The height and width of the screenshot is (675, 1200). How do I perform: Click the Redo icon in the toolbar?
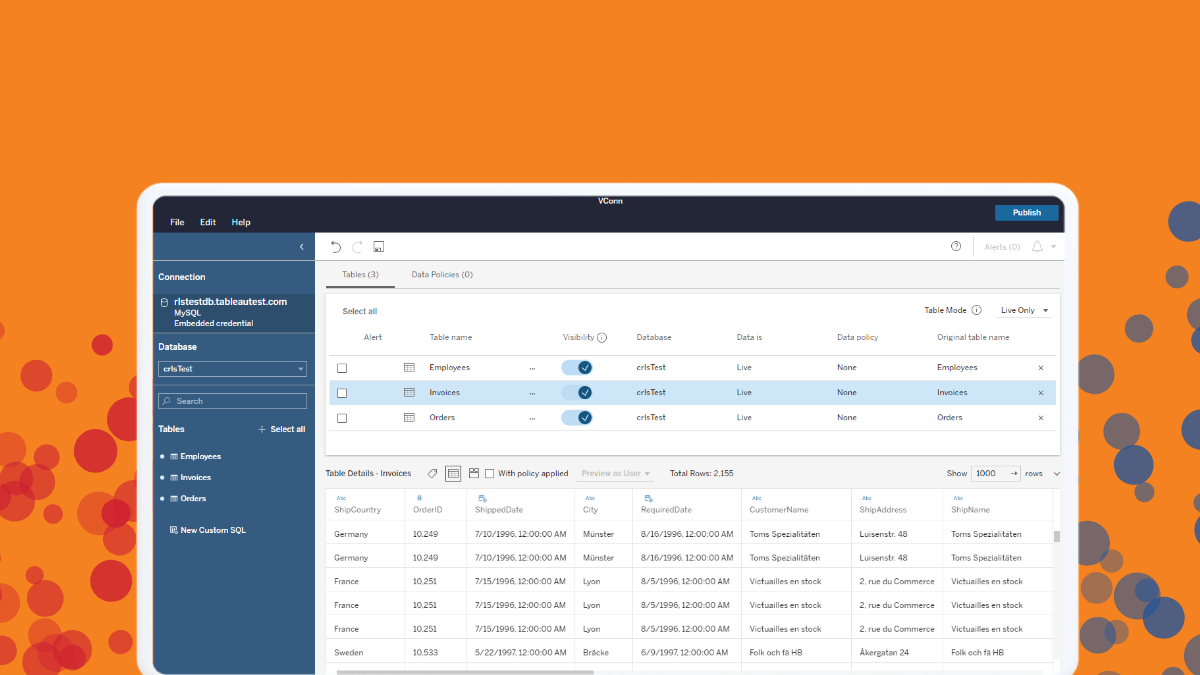point(357,246)
